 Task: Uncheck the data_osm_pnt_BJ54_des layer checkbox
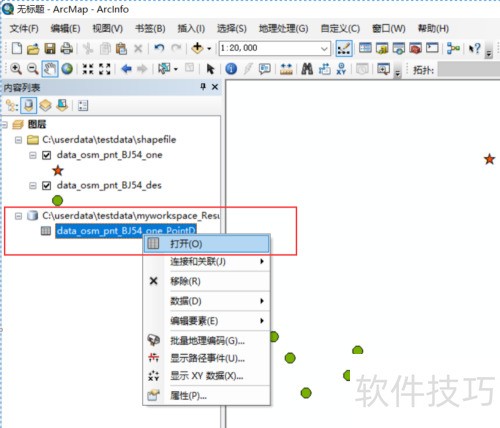tap(46, 185)
